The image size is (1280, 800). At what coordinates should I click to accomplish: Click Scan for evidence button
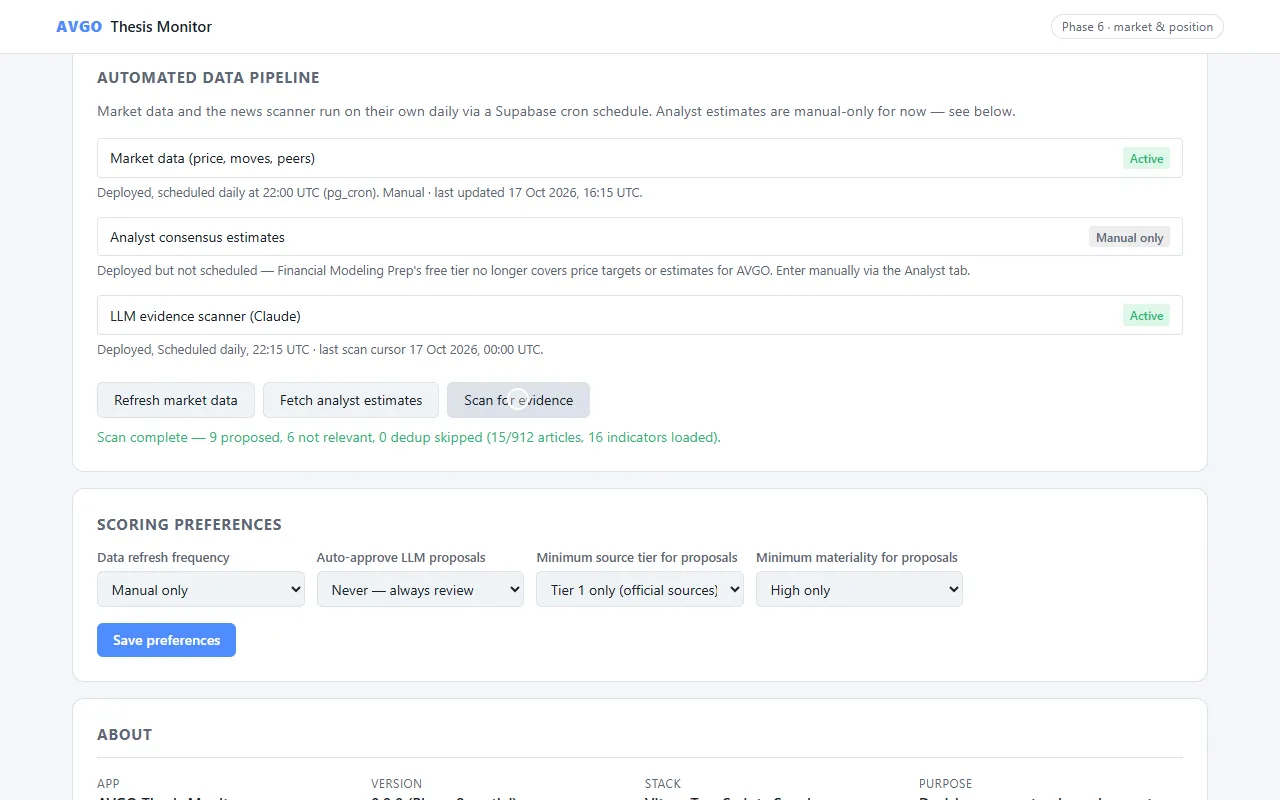518,400
